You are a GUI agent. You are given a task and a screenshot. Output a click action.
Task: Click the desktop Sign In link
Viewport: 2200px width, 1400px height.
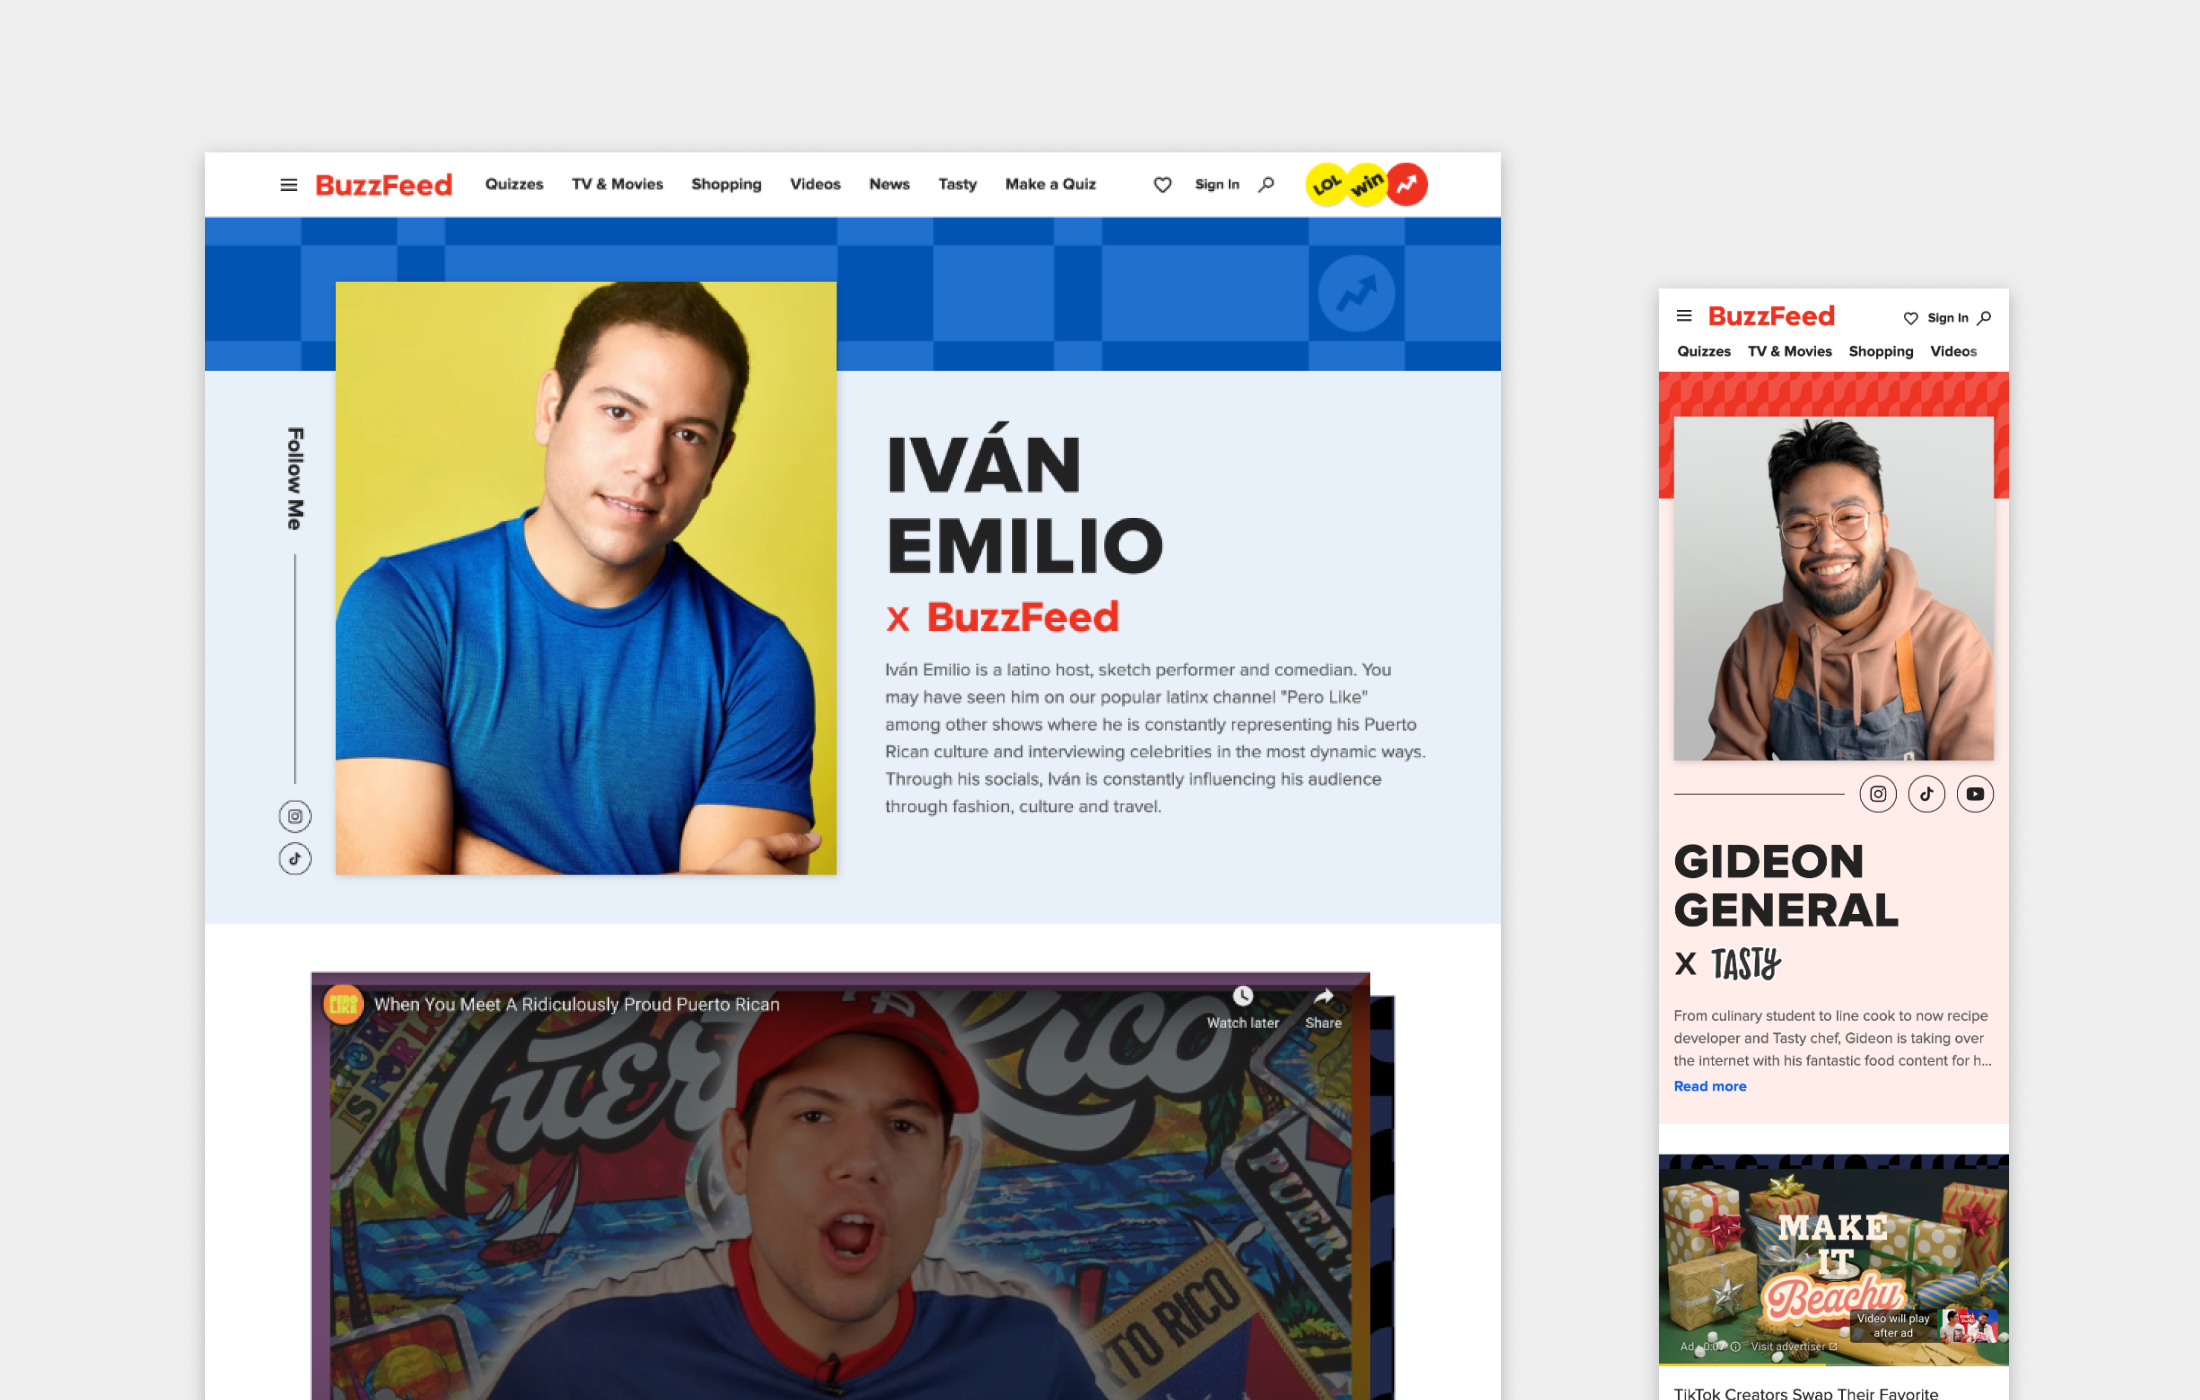point(1217,184)
